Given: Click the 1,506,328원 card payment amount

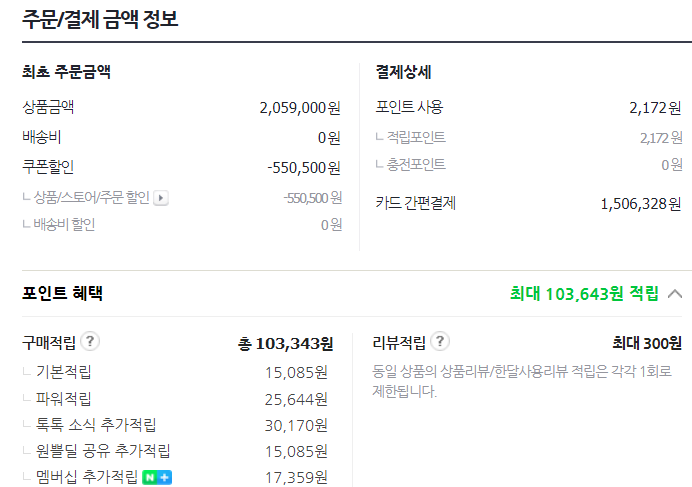Looking at the screenshot, I should pyautogui.click(x=640, y=203).
